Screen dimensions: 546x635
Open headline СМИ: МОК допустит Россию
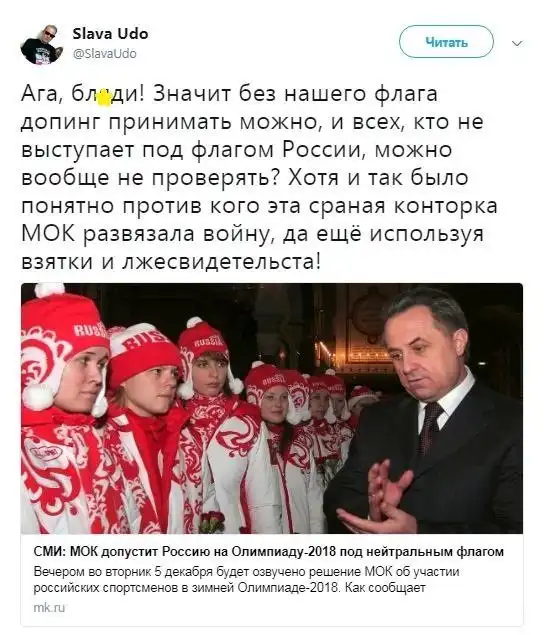269,552
